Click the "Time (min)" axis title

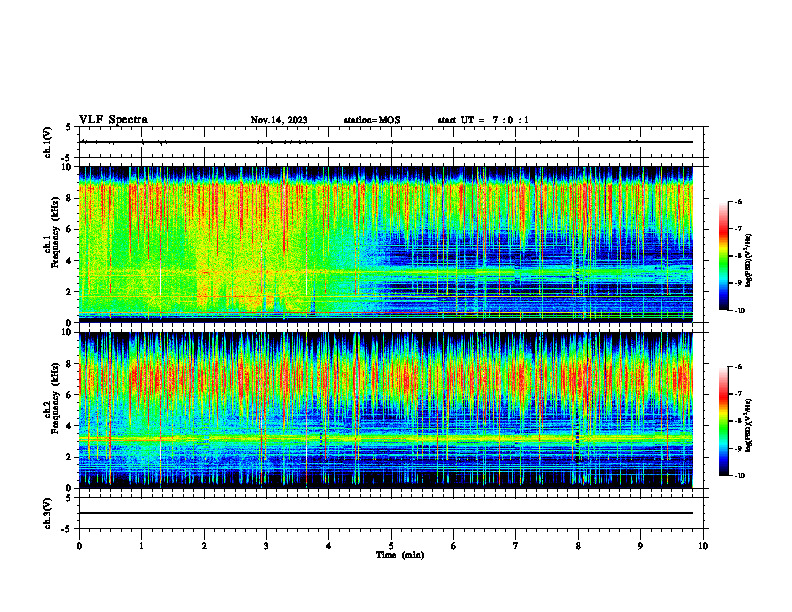(400, 555)
